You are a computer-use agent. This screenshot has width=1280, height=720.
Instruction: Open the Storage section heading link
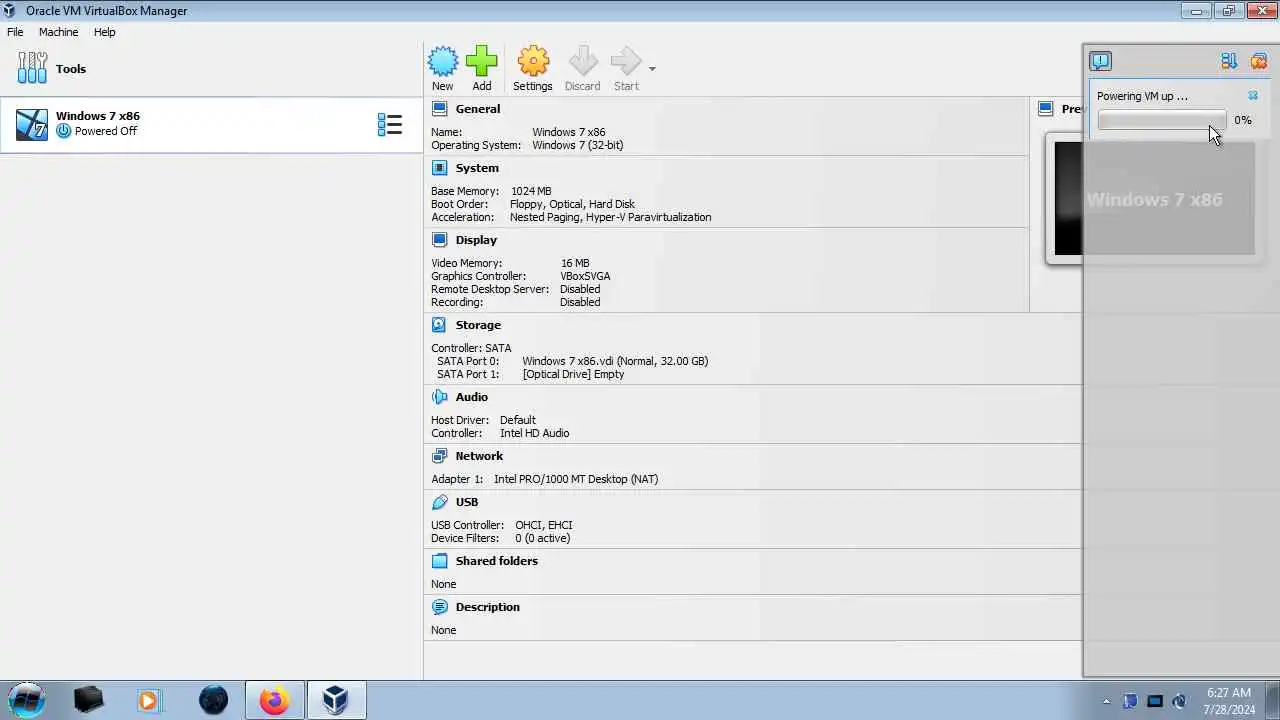(478, 325)
